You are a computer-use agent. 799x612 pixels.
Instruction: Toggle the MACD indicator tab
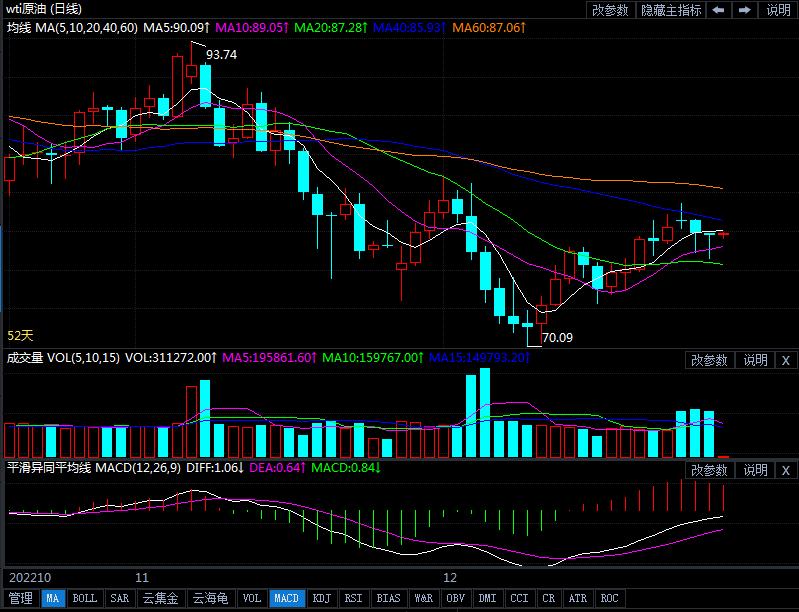(x=287, y=599)
